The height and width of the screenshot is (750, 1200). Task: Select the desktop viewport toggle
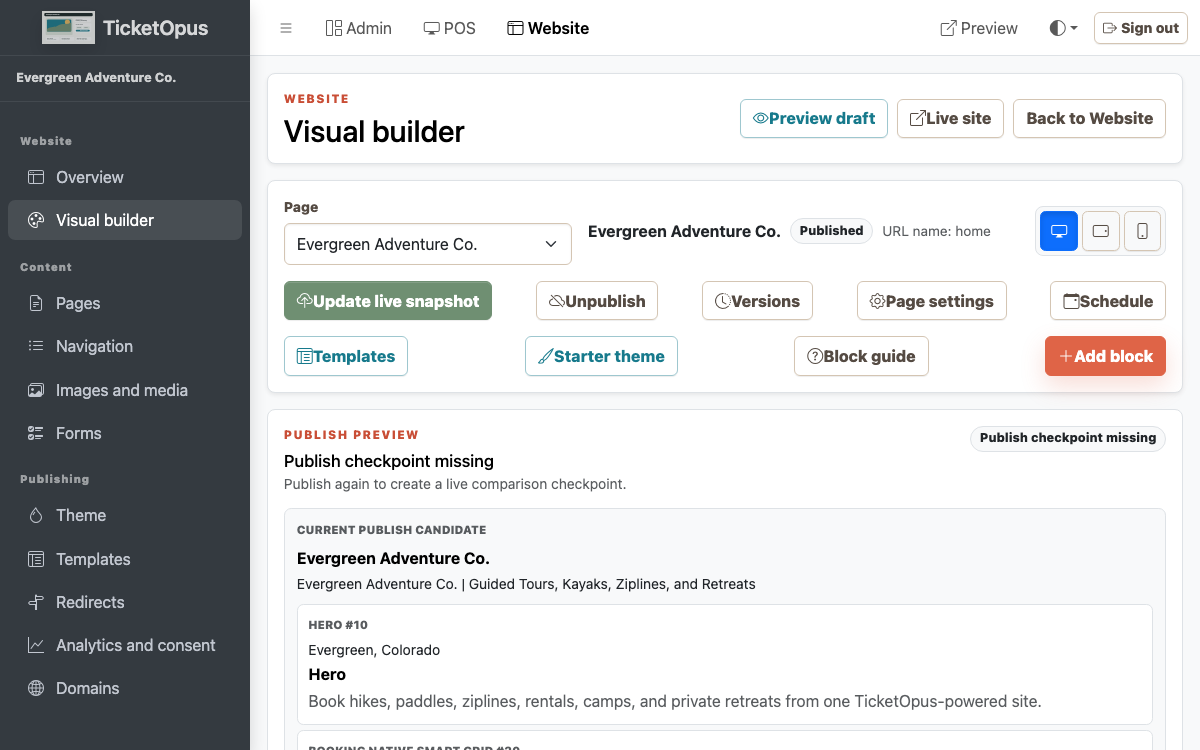point(1059,231)
